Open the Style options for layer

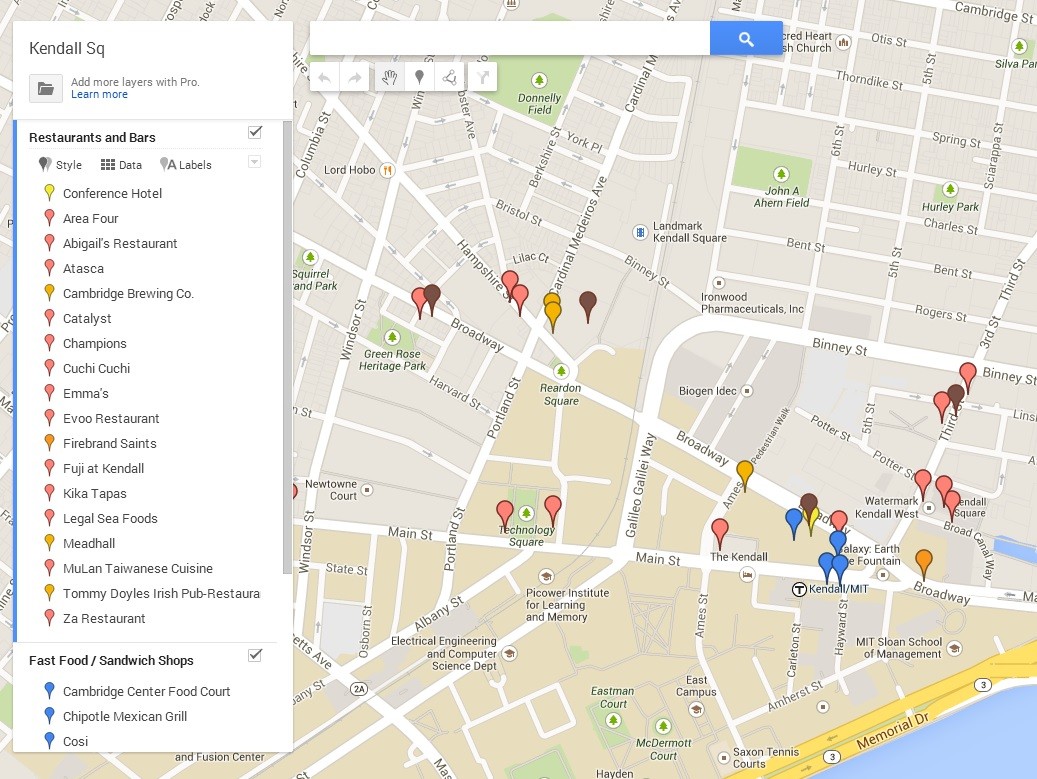60,165
